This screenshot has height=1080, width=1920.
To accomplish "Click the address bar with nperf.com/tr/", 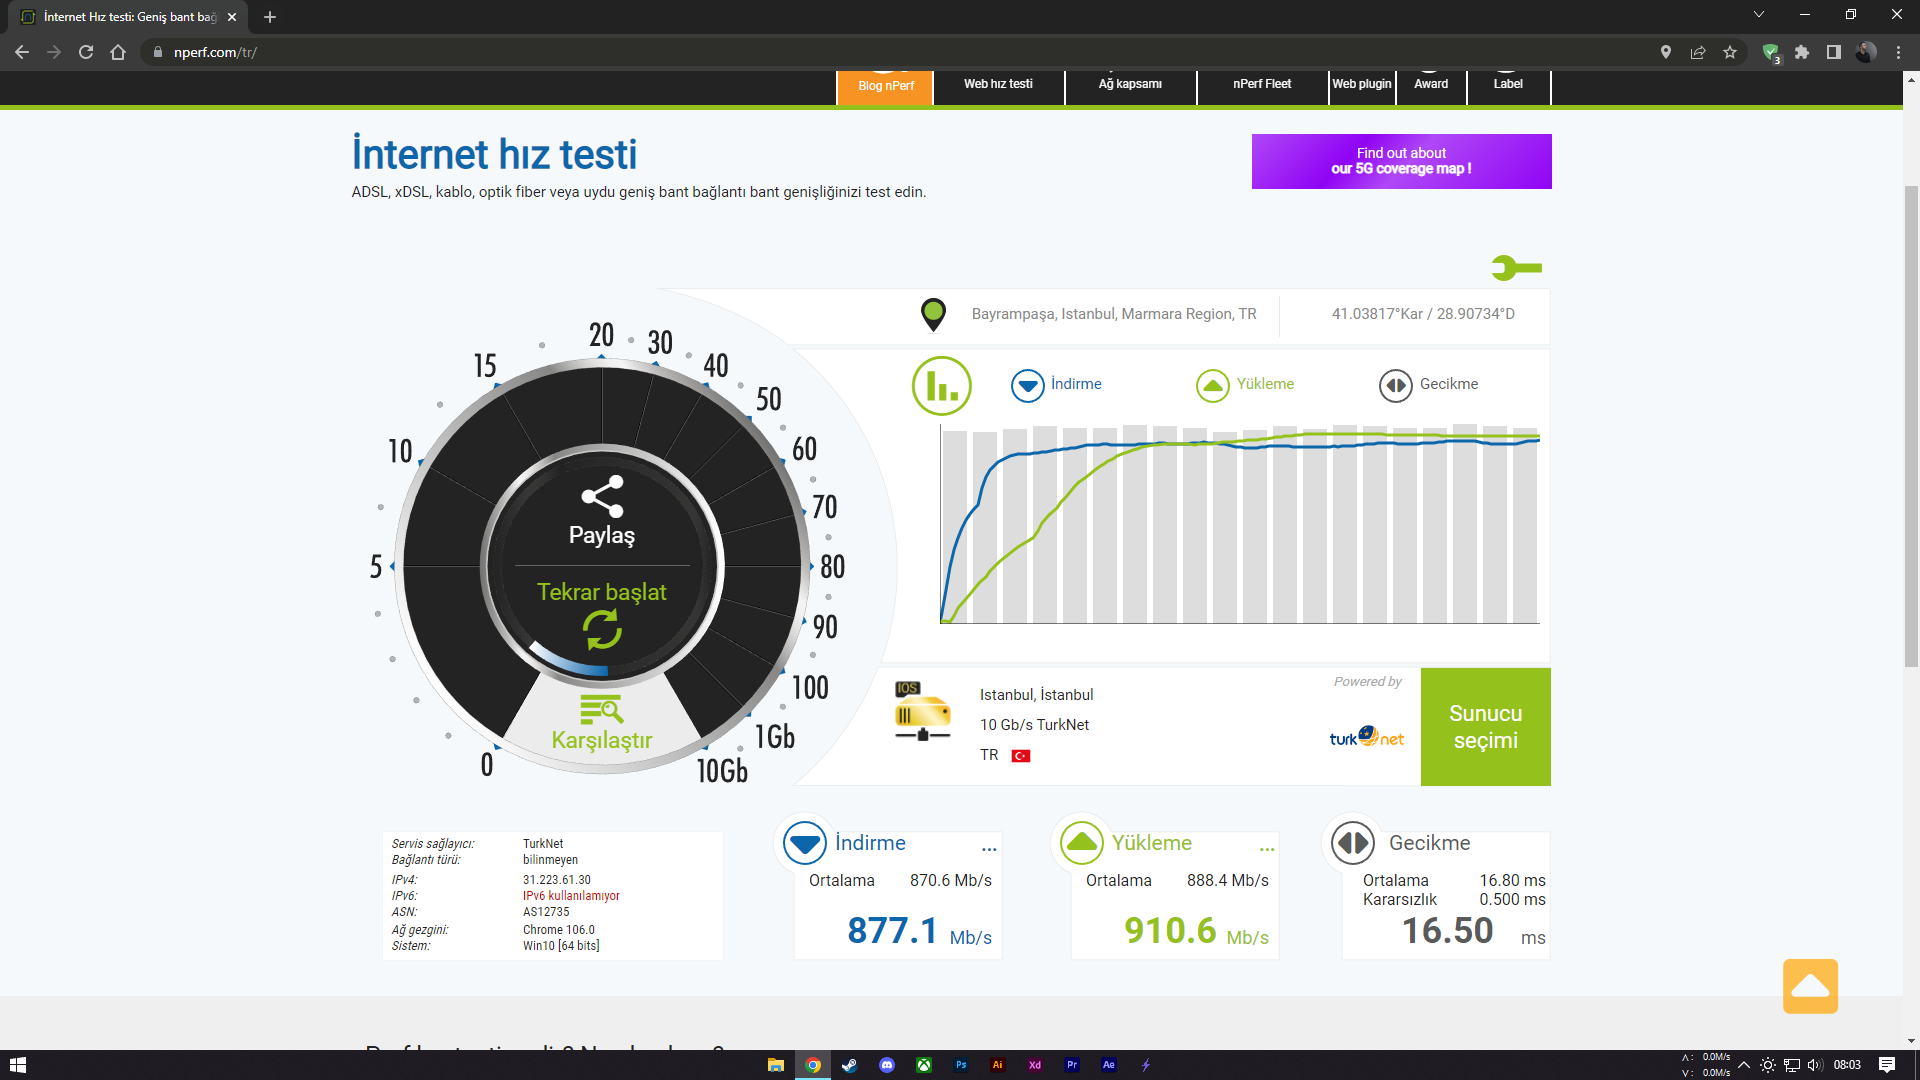I will pos(900,52).
